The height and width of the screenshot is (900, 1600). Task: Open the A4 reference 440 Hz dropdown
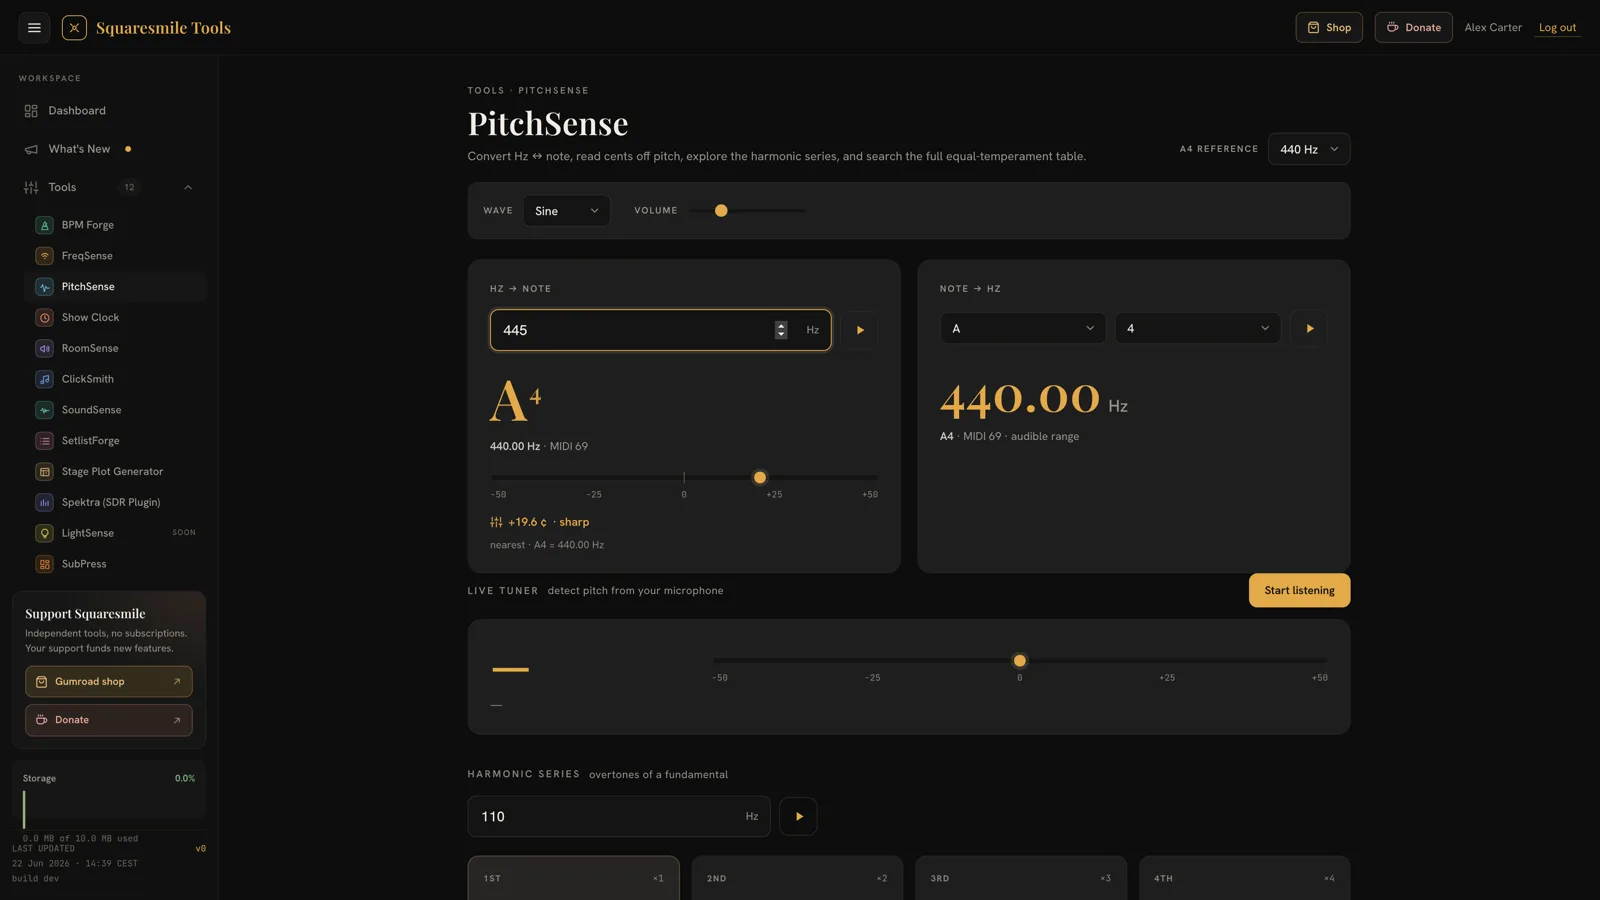1309,149
